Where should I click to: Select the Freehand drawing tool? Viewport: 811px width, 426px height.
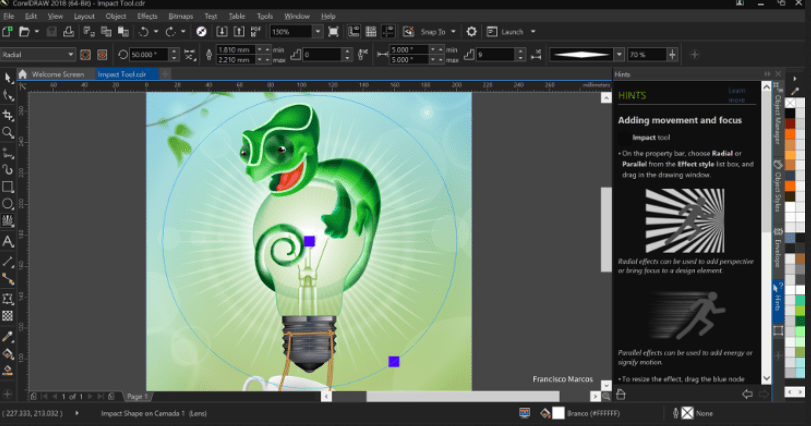click(8, 153)
